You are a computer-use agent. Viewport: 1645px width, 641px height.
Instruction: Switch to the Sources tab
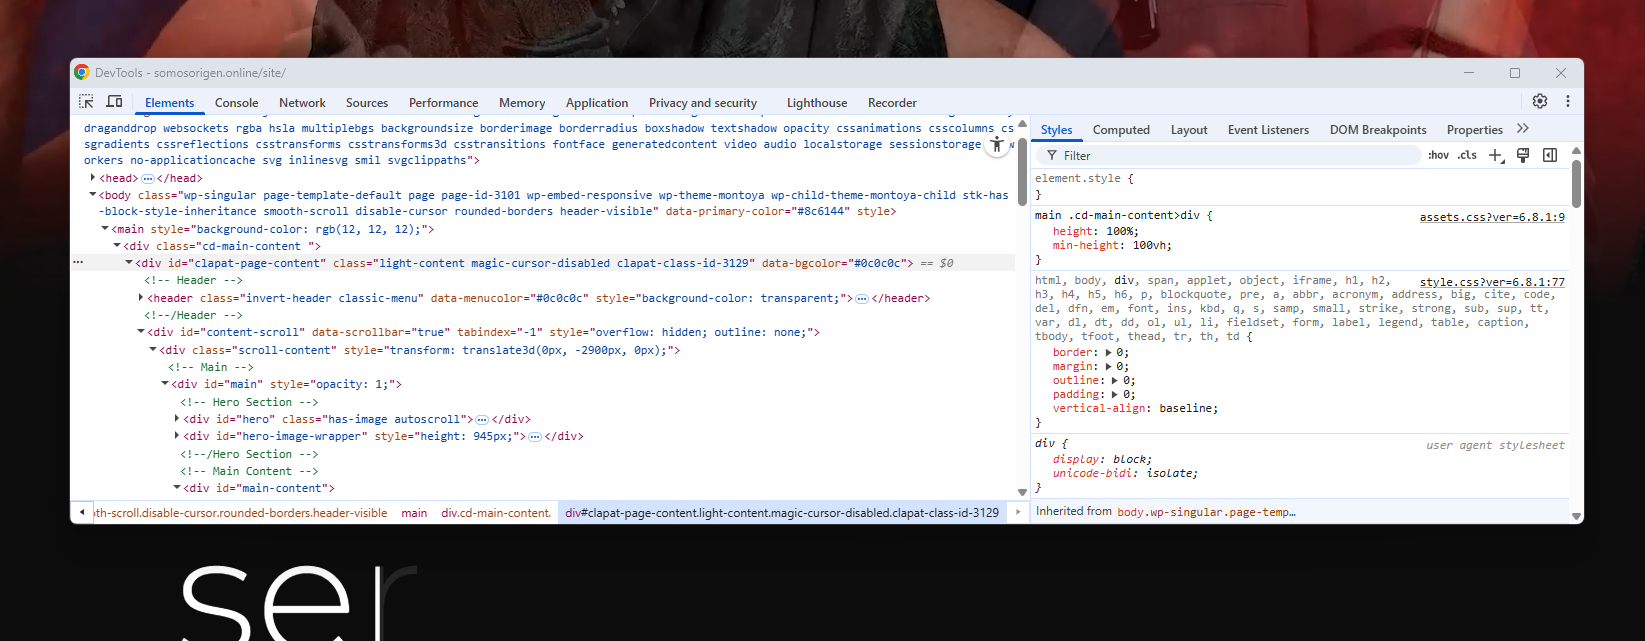point(367,103)
